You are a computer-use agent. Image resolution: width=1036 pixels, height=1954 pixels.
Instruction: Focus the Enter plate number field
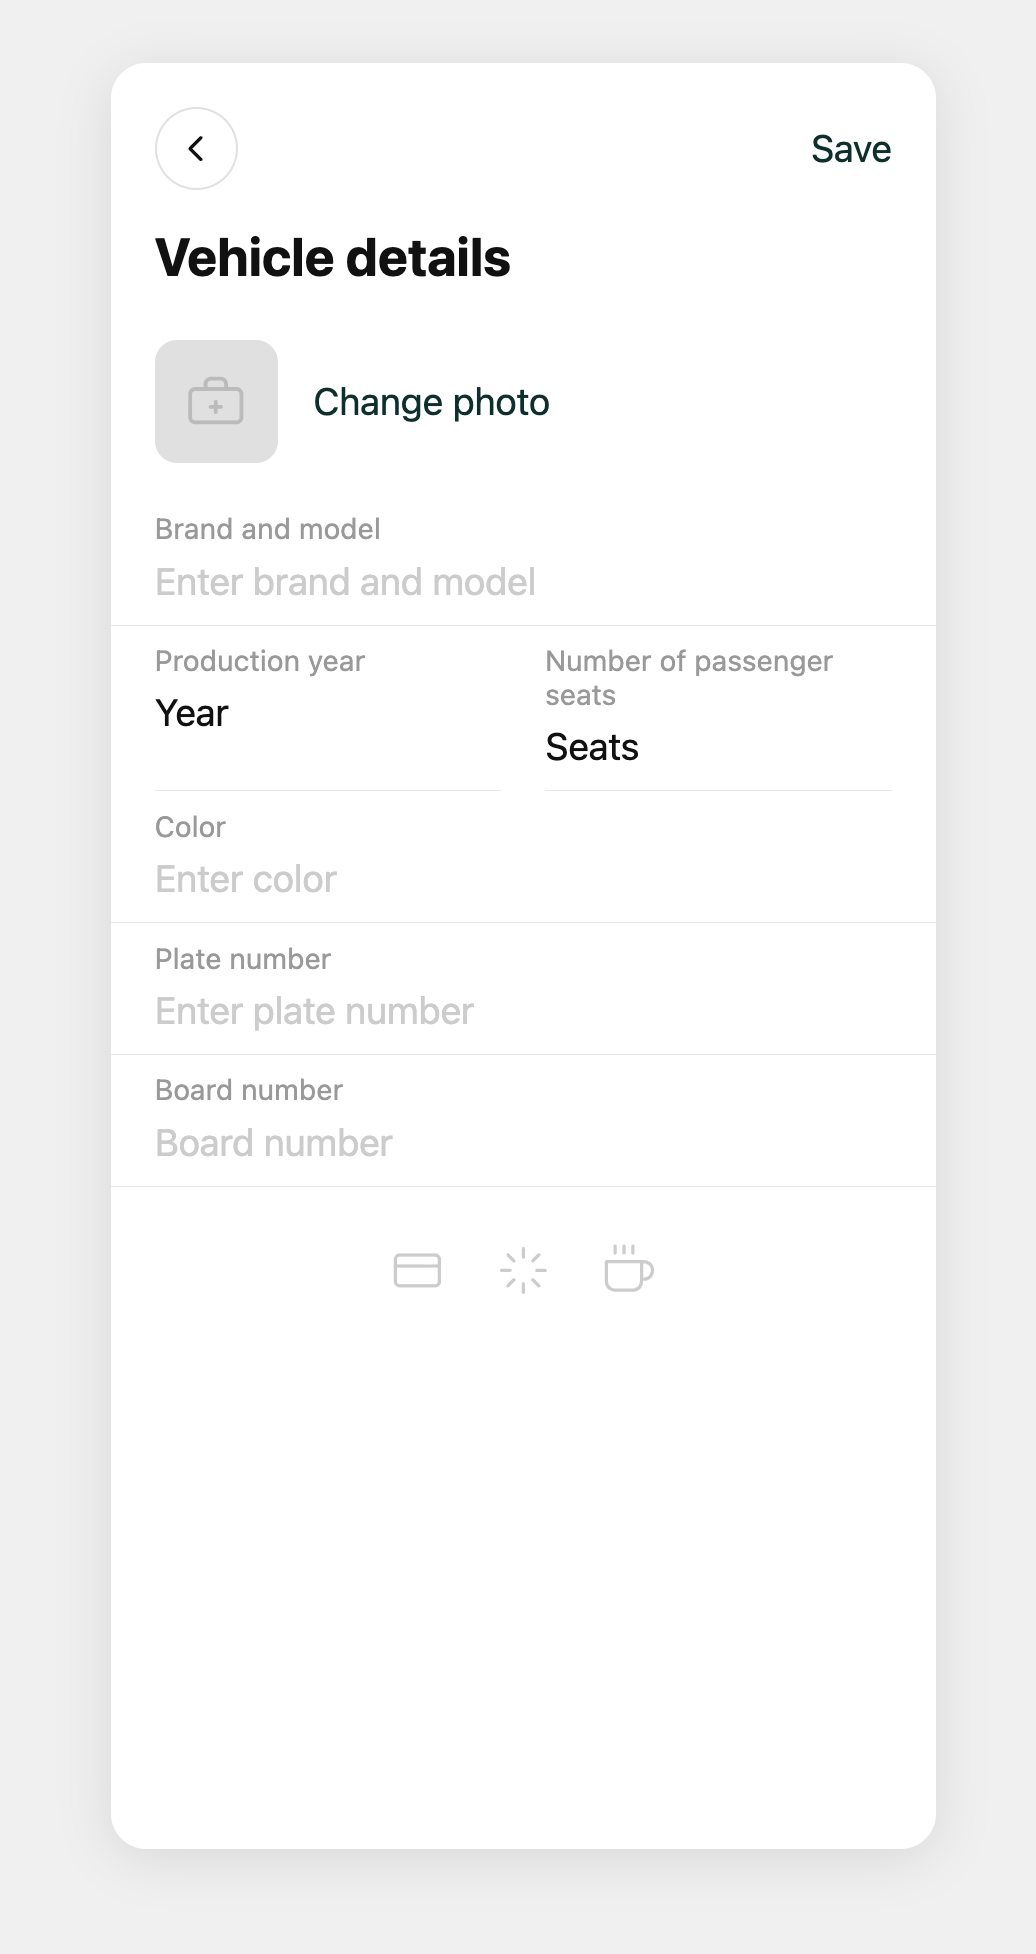coord(523,1011)
